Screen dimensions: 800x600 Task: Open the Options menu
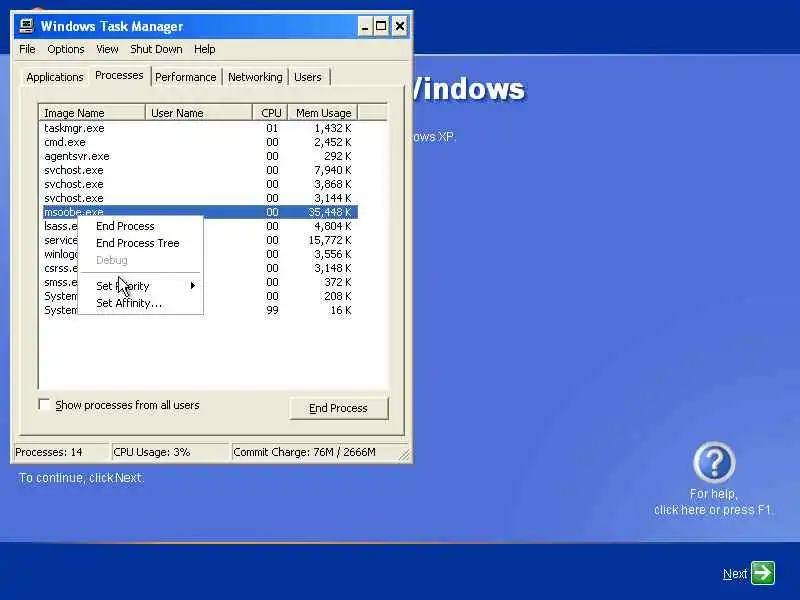tap(66, 49)
